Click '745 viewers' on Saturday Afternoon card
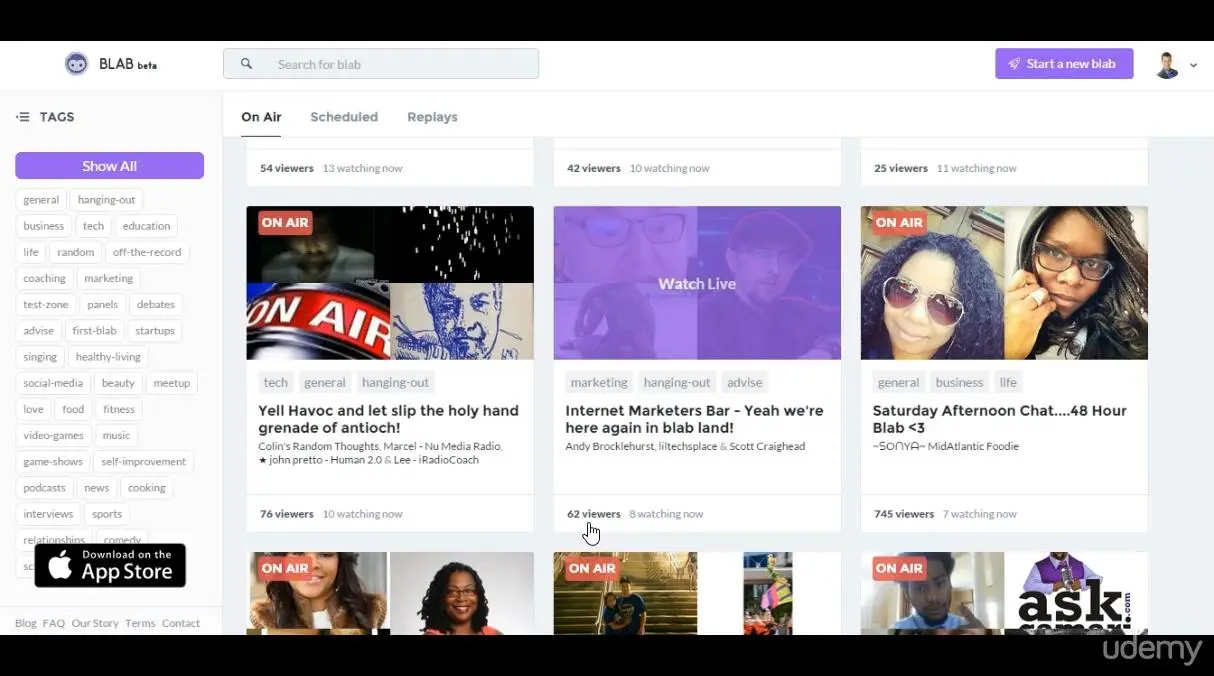Screen dimensions: 1214x676 click(x=903, y=514)
